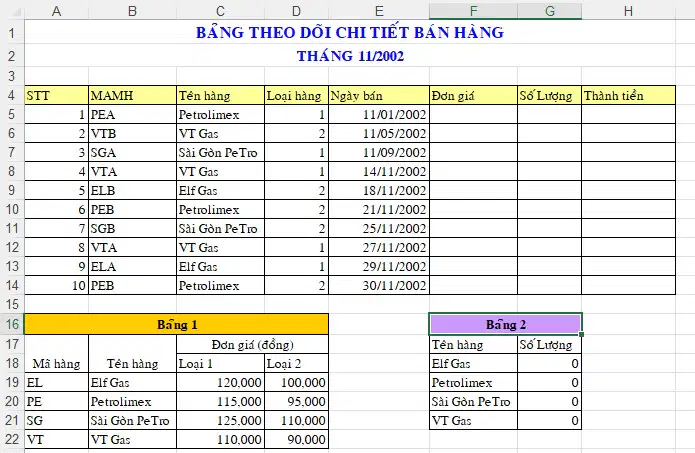Select VT Gas quantity cell in Bảng 2
Image resolution: width=695 pixels, height=453 pixels.
click(550, 420)
